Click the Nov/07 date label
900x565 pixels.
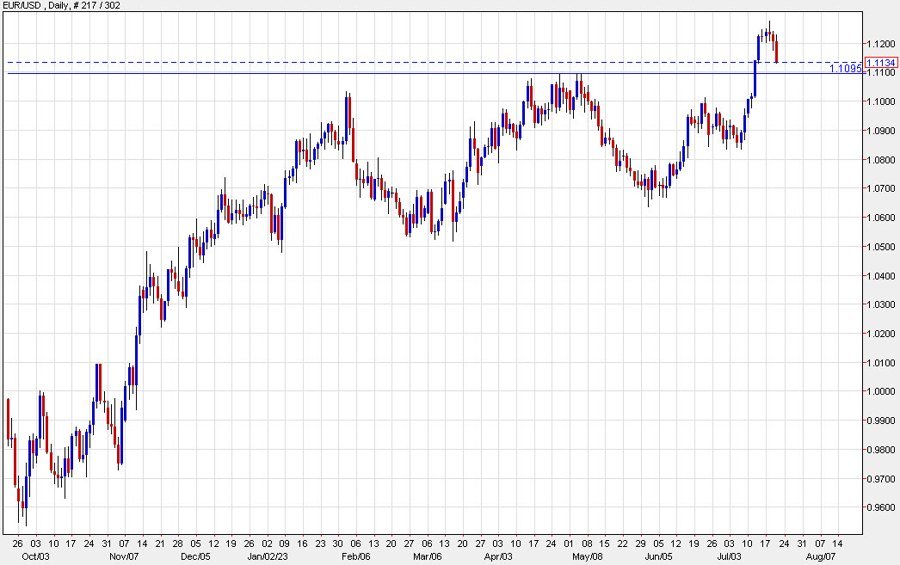(x=123, y=555)
